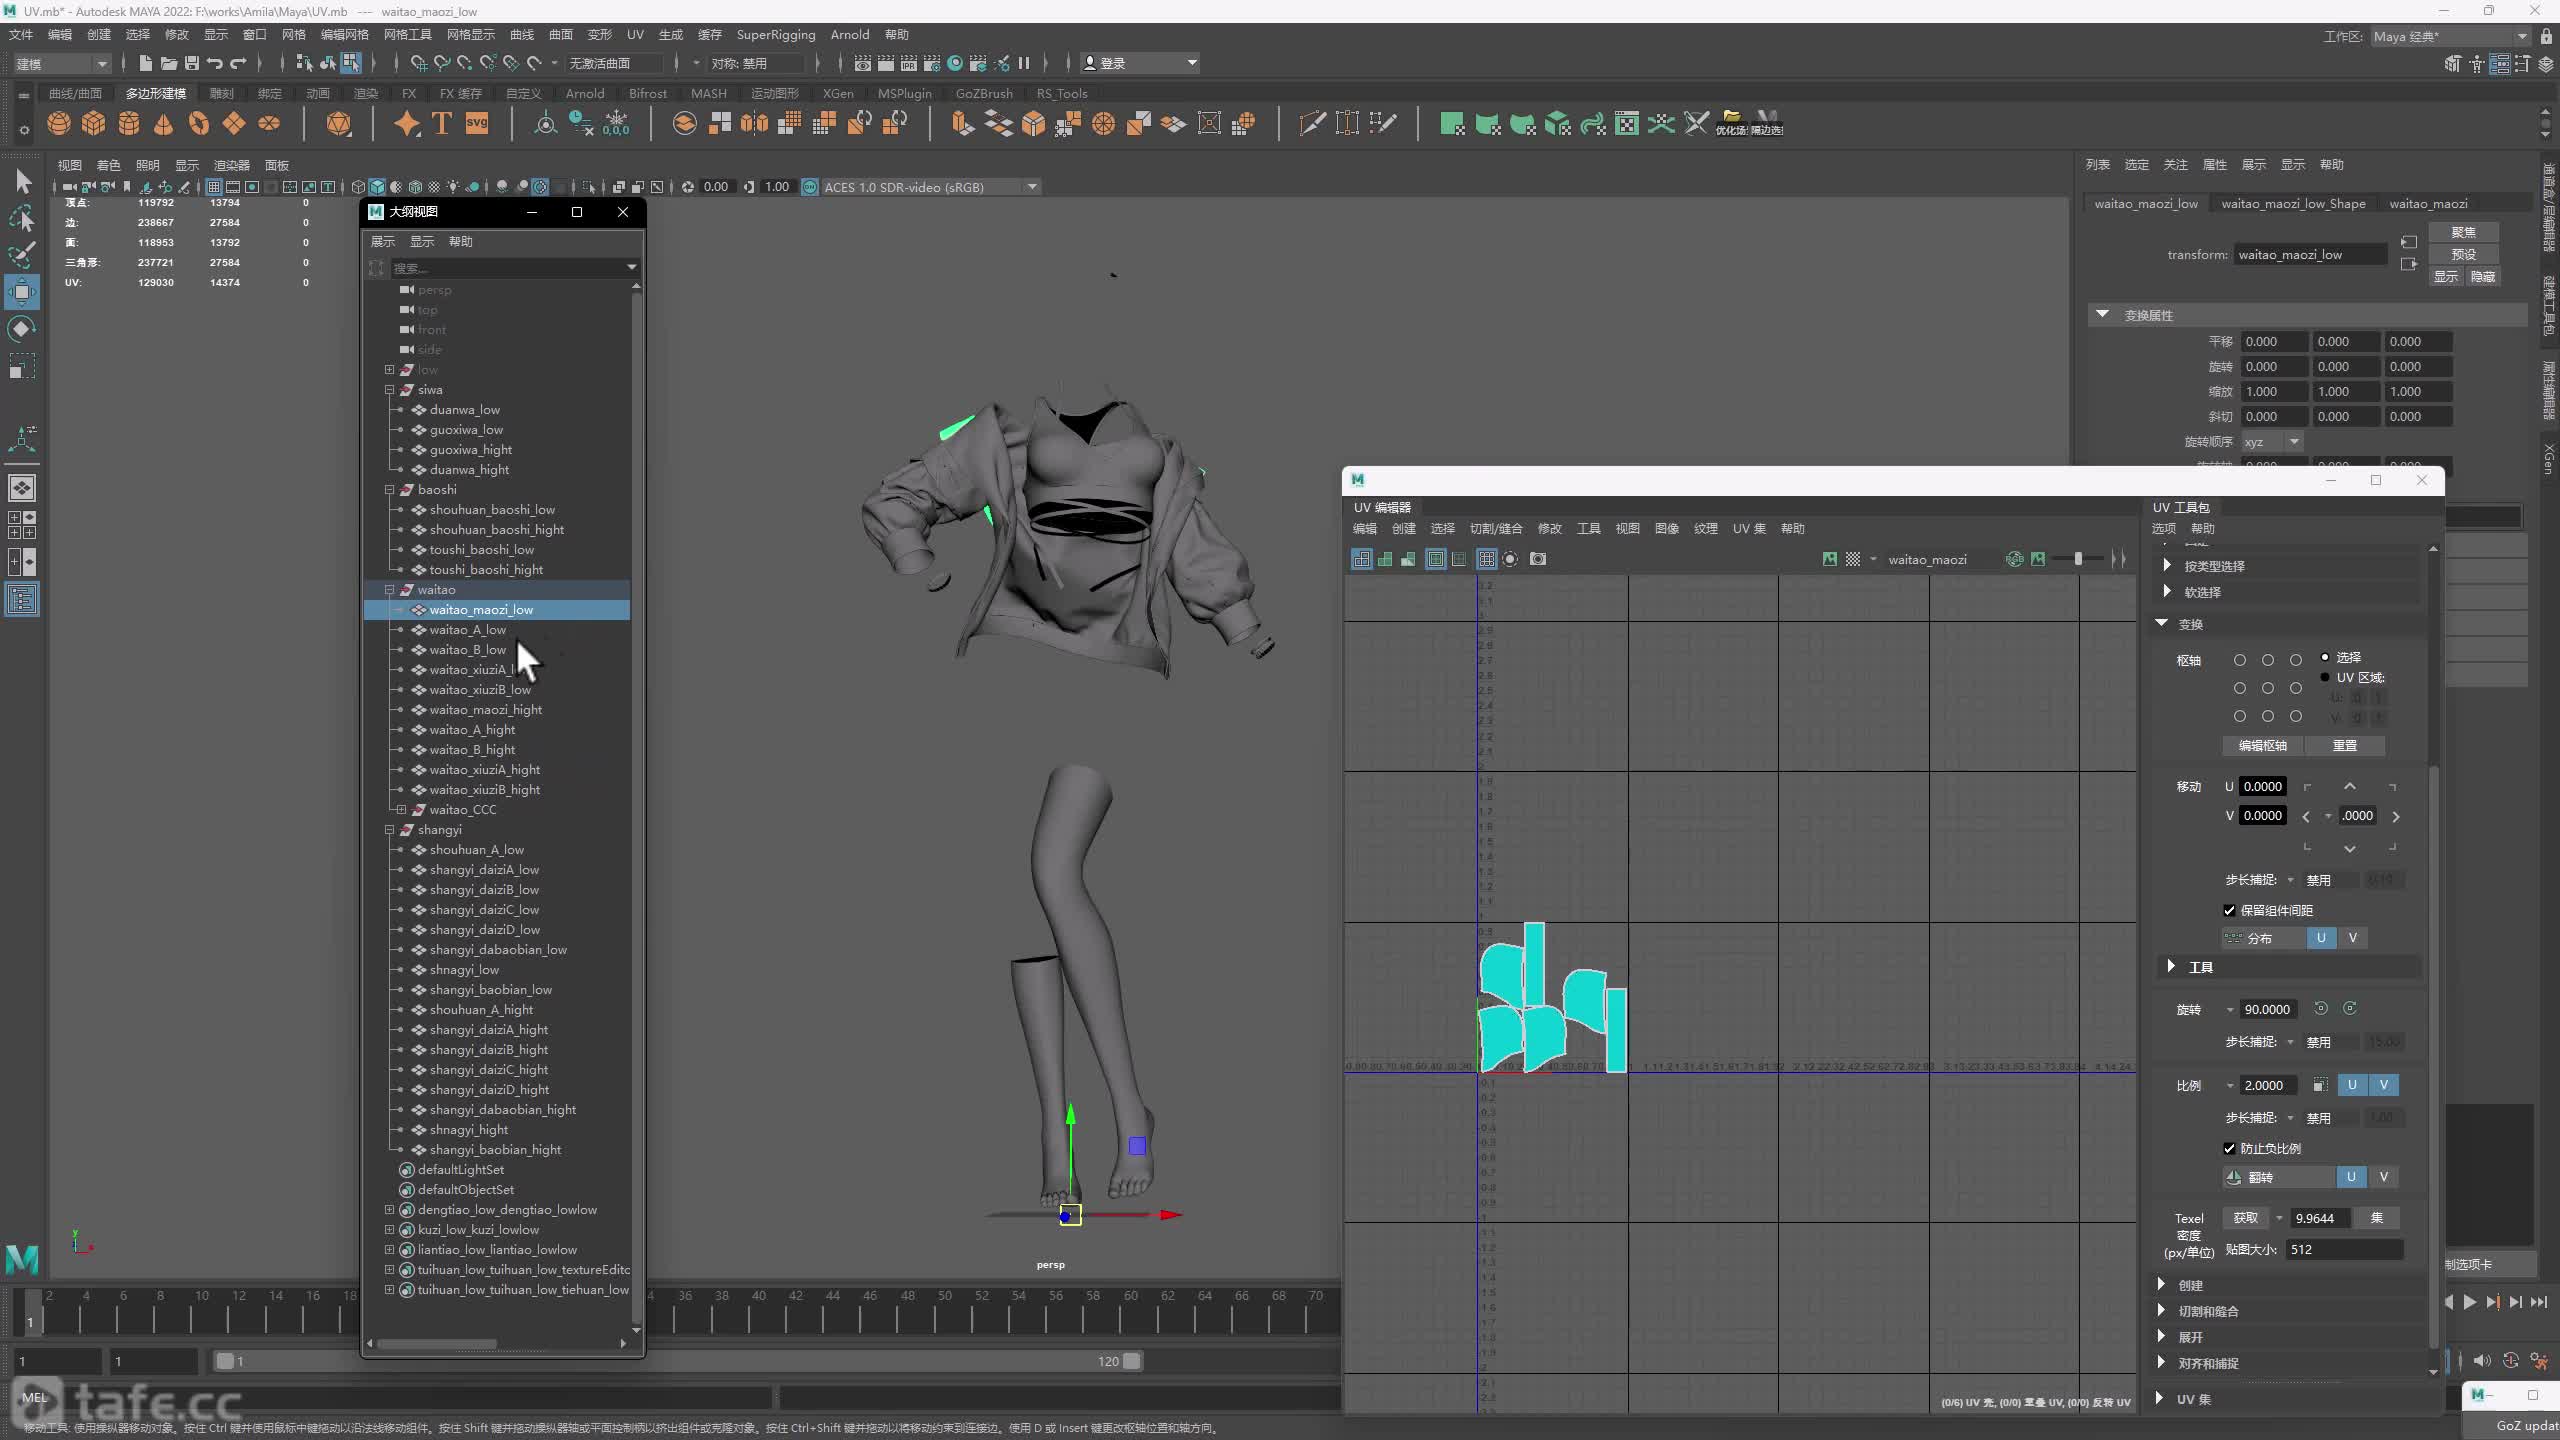Viewport: 2560px width, 1440px height.
Task: Select the Move tool in the toolbox
Action: click(x=22, y=292)
